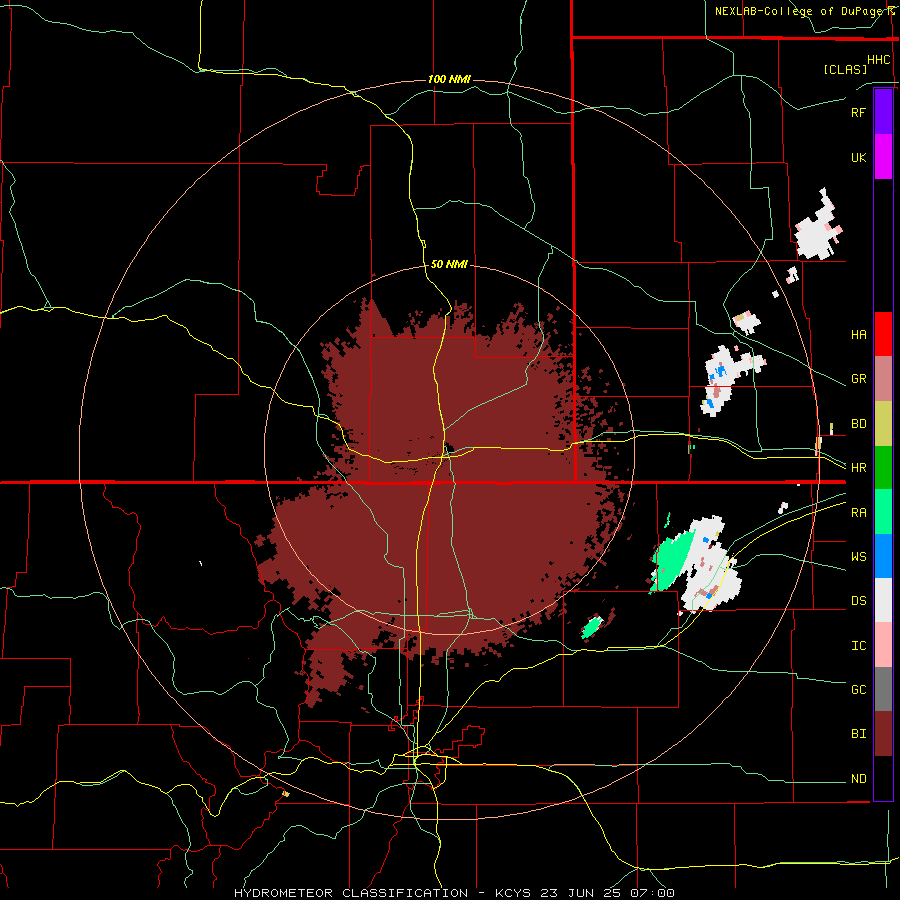Click the HYDROMETEOR CLASSIFICATION title text
Viewport: 900px width, 900px height.
tap(351, 893)
